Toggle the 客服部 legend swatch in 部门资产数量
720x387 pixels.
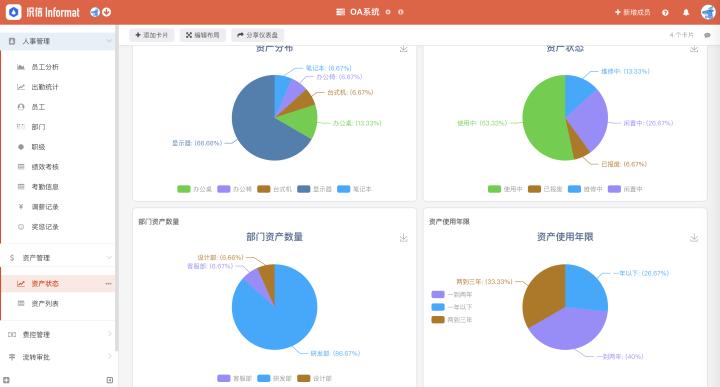pos(224,378)
